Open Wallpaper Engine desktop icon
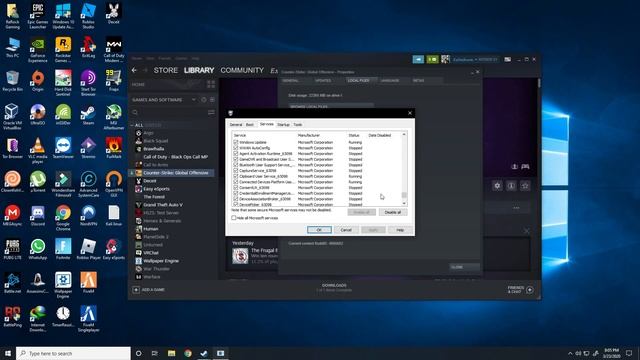The height and width of the screenshot is (360, 640). 63,285
